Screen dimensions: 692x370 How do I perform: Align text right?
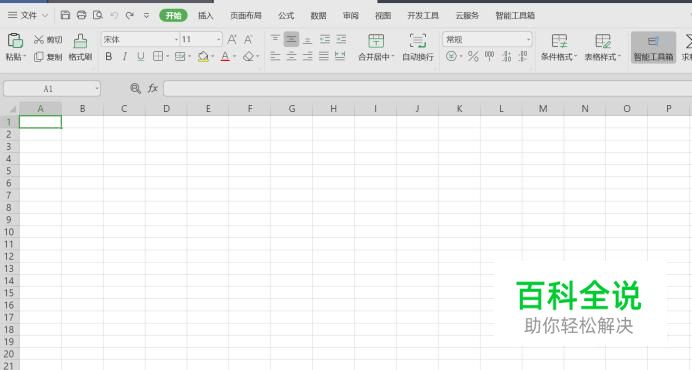(x=308, y=56)
